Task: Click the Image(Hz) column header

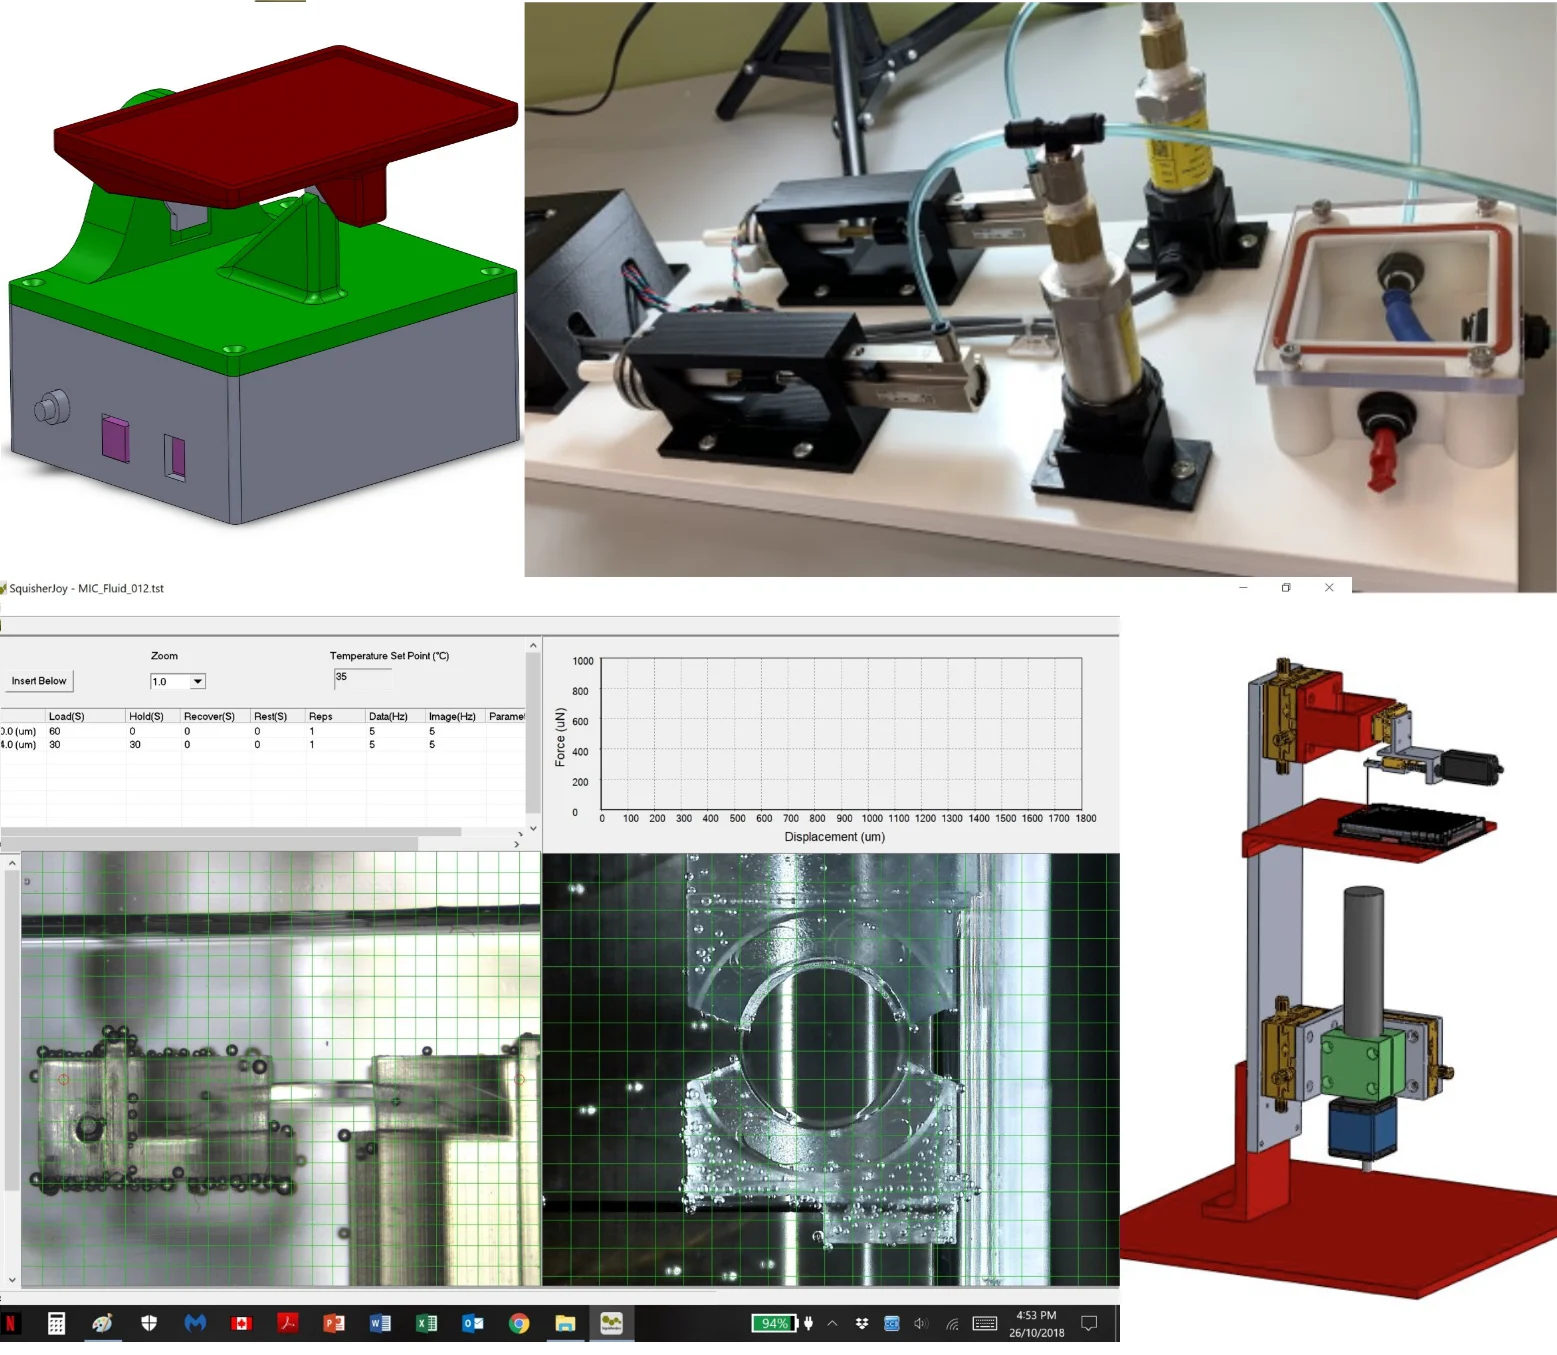Action: [455, 716]
